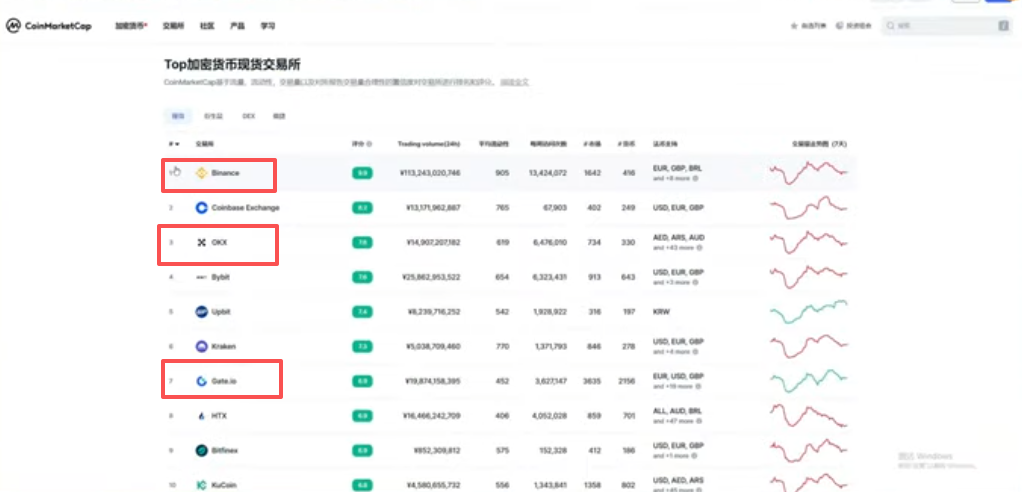The width and height of the screenshot is (1022, 492).
Task: Select the 现货 spot tab
Action: coord(178,117)
